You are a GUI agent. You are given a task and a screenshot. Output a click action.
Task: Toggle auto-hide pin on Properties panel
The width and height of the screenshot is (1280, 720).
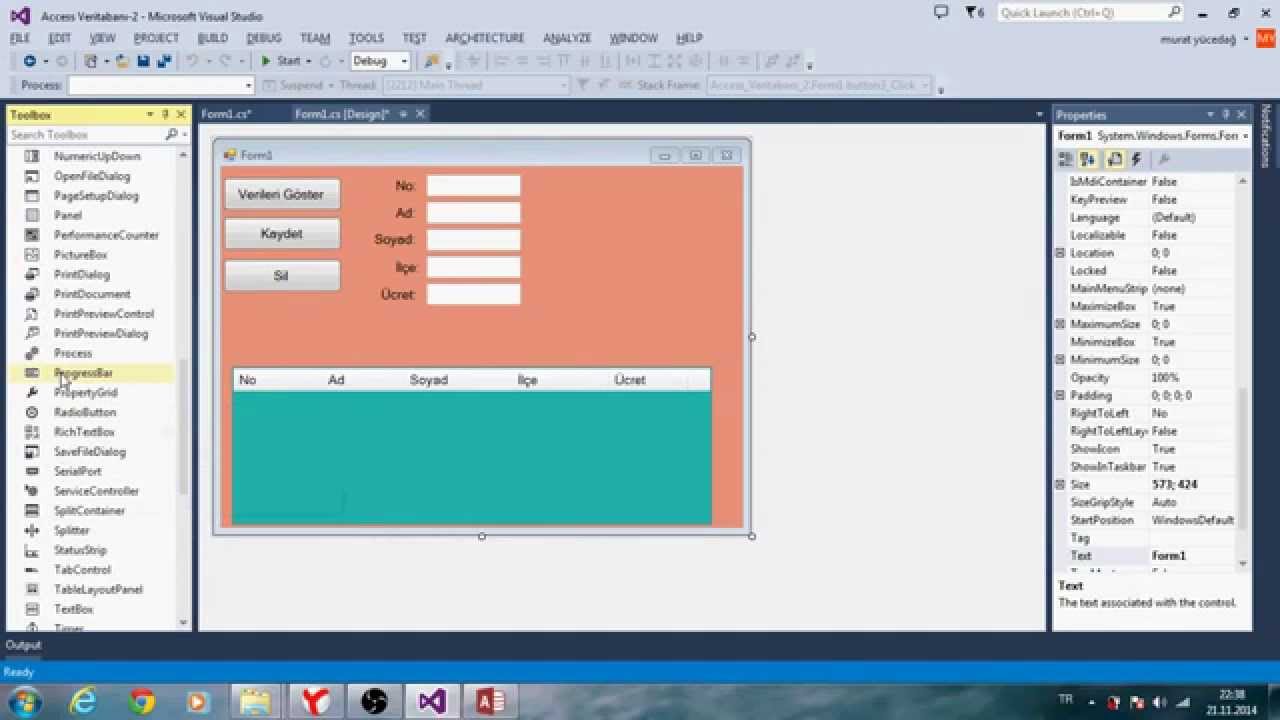[1226, 115]
